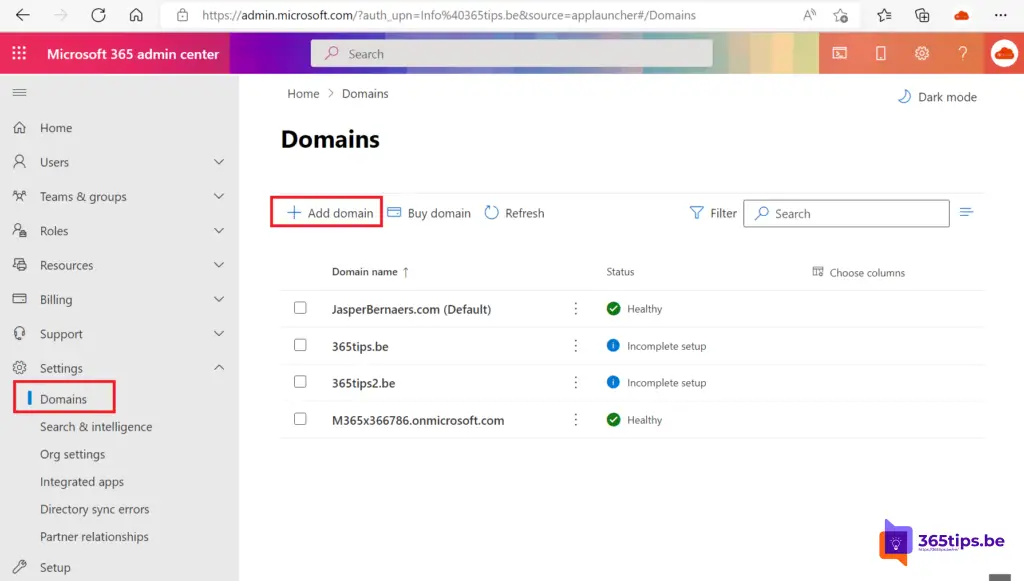Reload the page with browser refresh icon
This screenshot has width=1024, height=581.
(99, 15)
